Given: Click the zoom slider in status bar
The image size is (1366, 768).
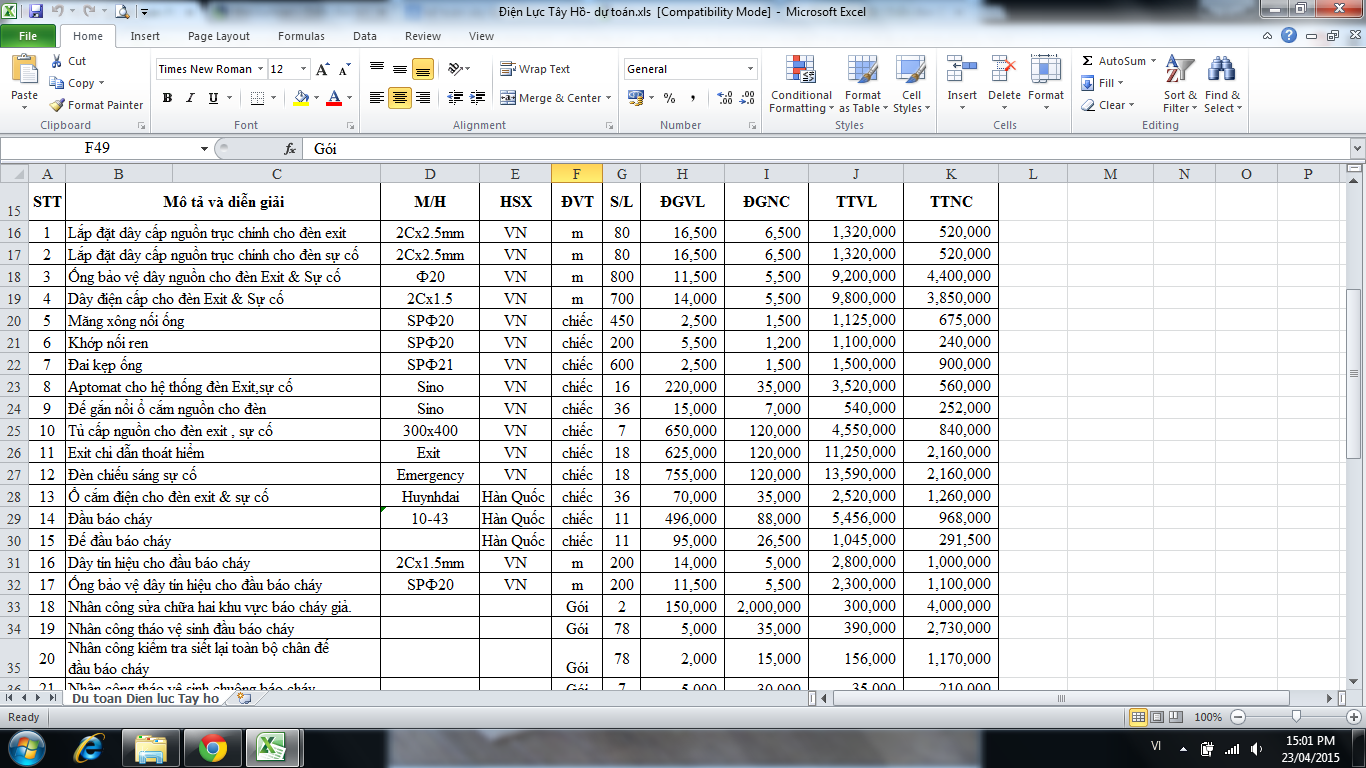Looking at the screenshot, I should tap(1296, 717).
